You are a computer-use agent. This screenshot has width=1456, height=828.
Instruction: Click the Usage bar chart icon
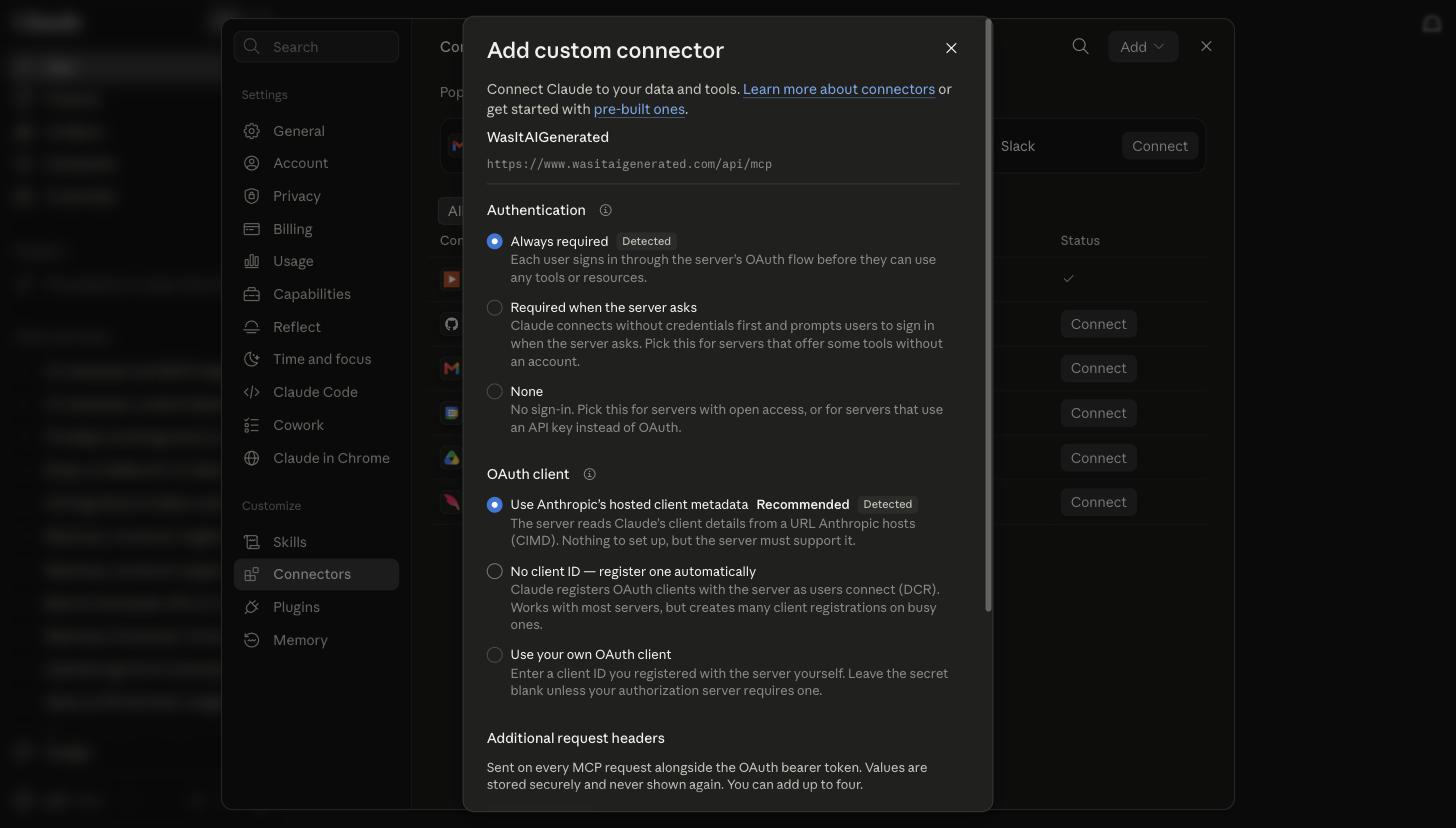coord(252,261)
